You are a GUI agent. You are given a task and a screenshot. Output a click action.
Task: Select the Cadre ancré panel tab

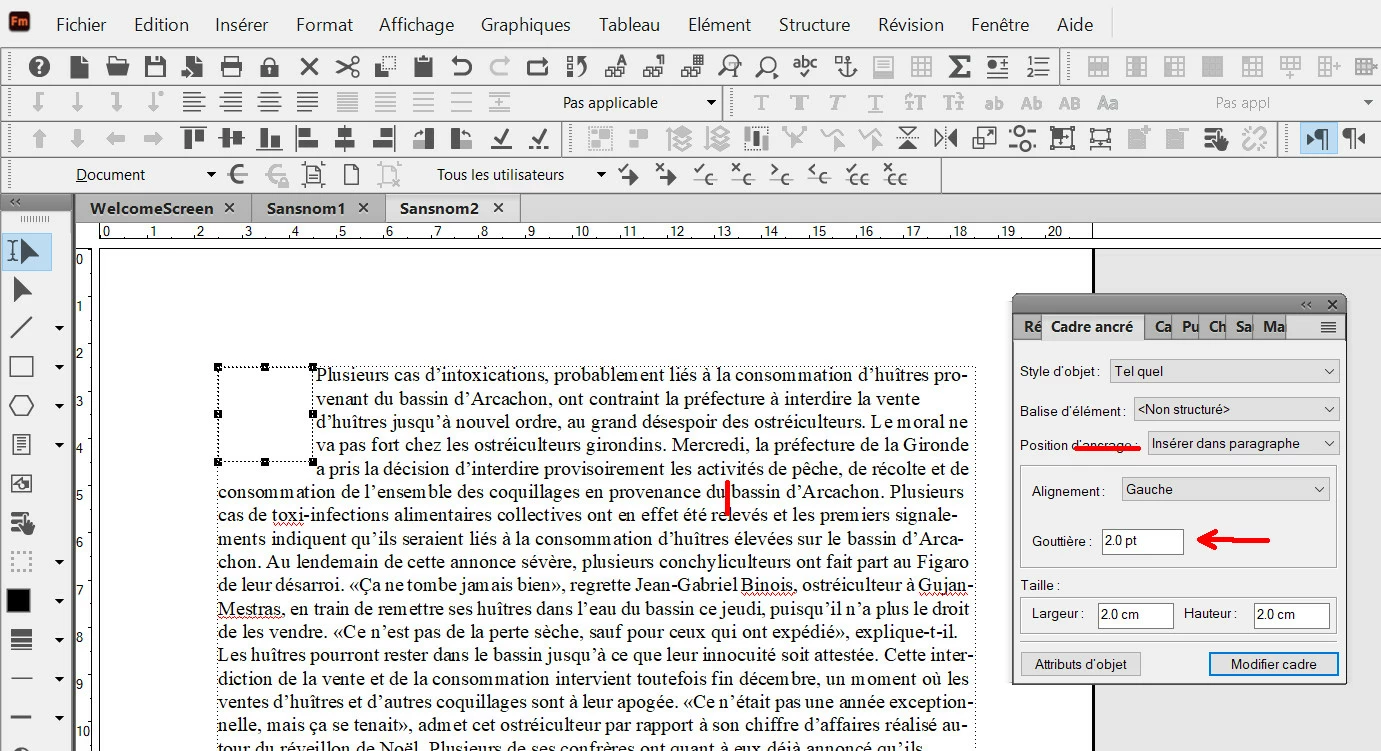point(1092,327)
